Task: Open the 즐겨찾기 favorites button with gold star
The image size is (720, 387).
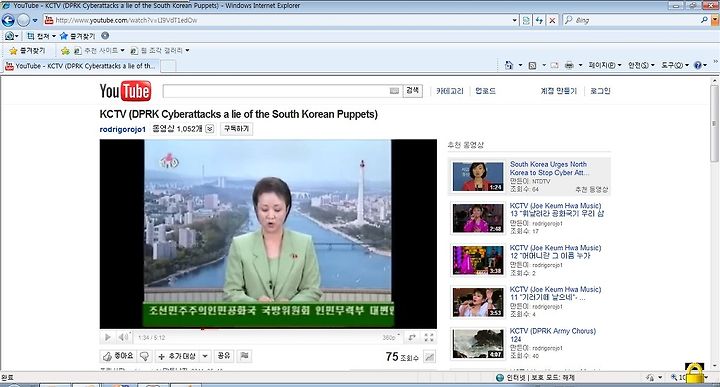Action: click(x=27, y=50)
